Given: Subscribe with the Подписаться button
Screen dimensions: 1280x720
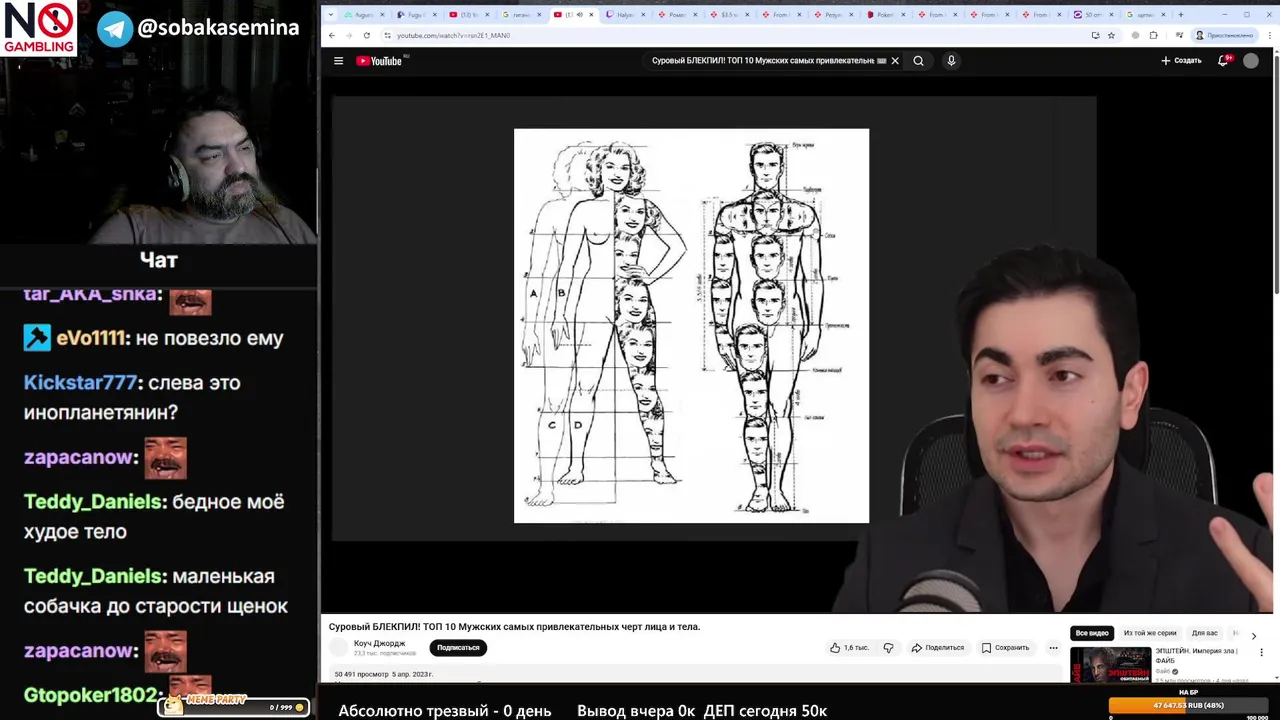Looking at the screenshot, I should (458, 648).
